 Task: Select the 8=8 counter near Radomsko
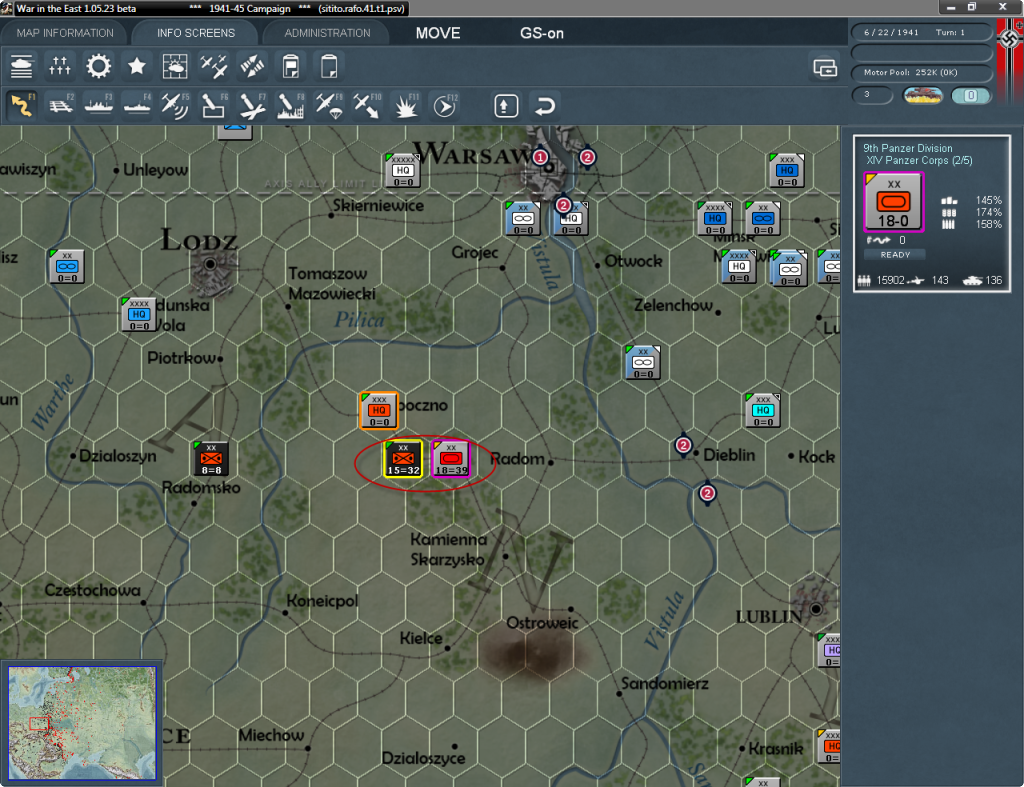pos(211,458)
